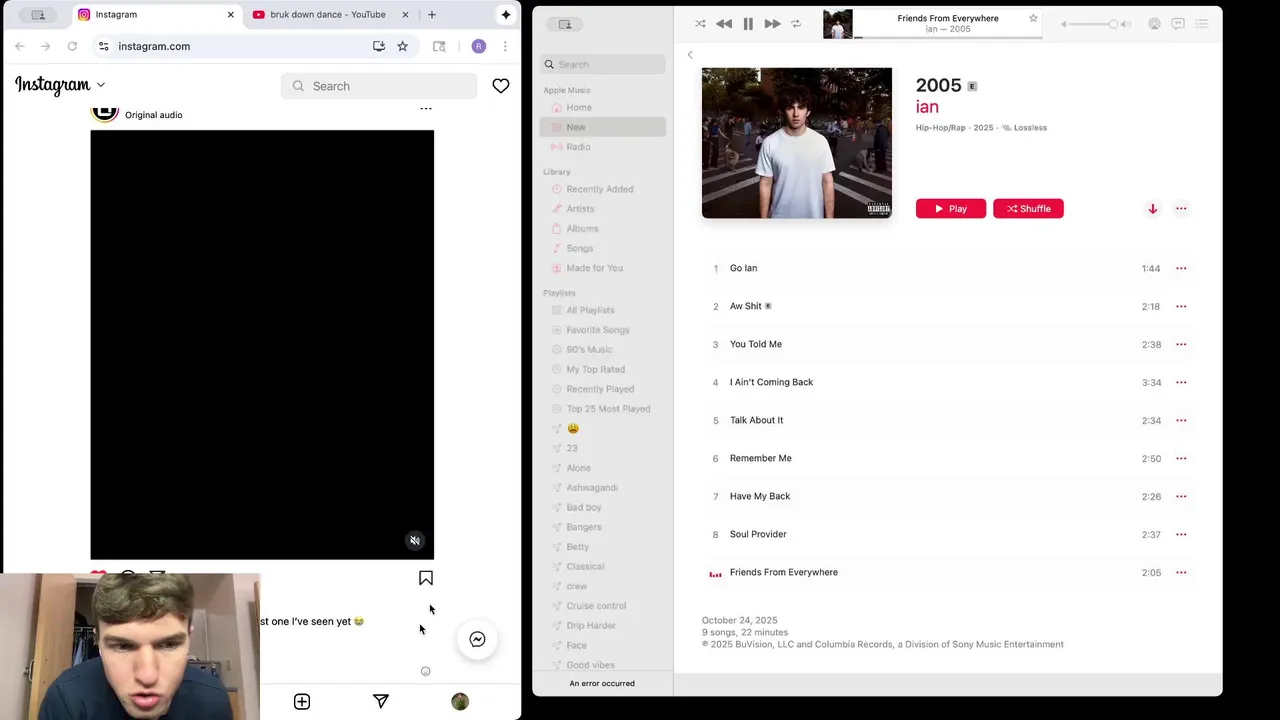Open more options for Remember Me
The width and height of the screenshot is (1280, 720).
[1181, 458]
